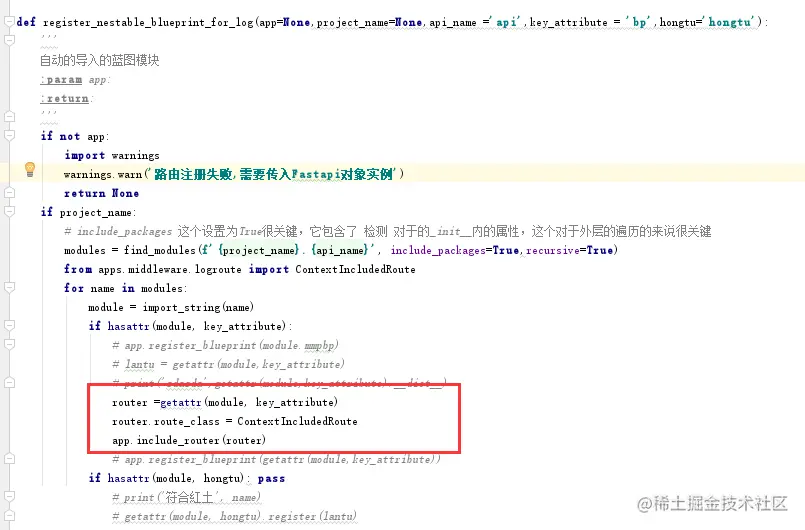Collapse the docstring at its opening quotes
The width and height of the screenshot is (805, 530).
tap(9, 40)
